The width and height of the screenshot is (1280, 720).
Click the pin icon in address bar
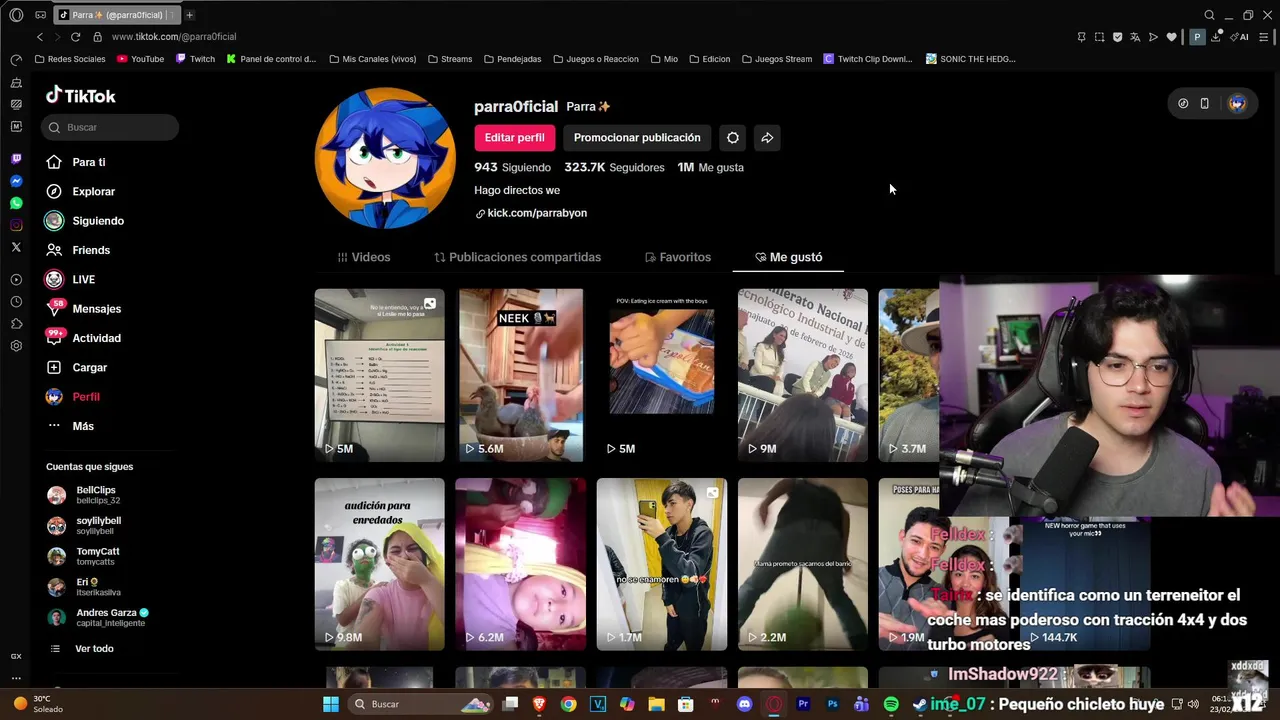click(x=1081, y=37)
